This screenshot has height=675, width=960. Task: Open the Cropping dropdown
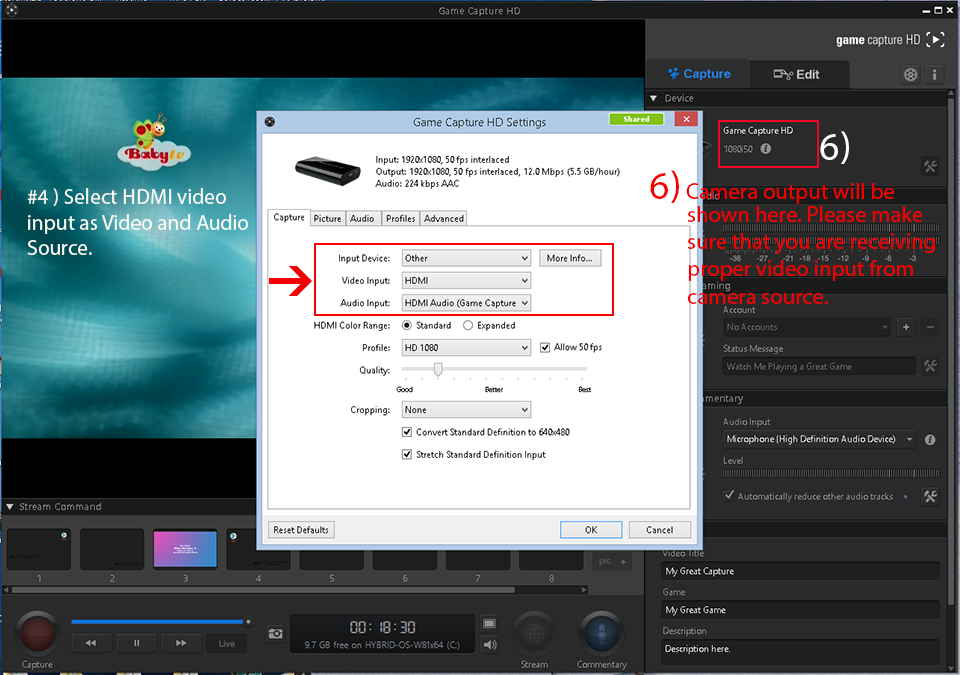point(466,409)
